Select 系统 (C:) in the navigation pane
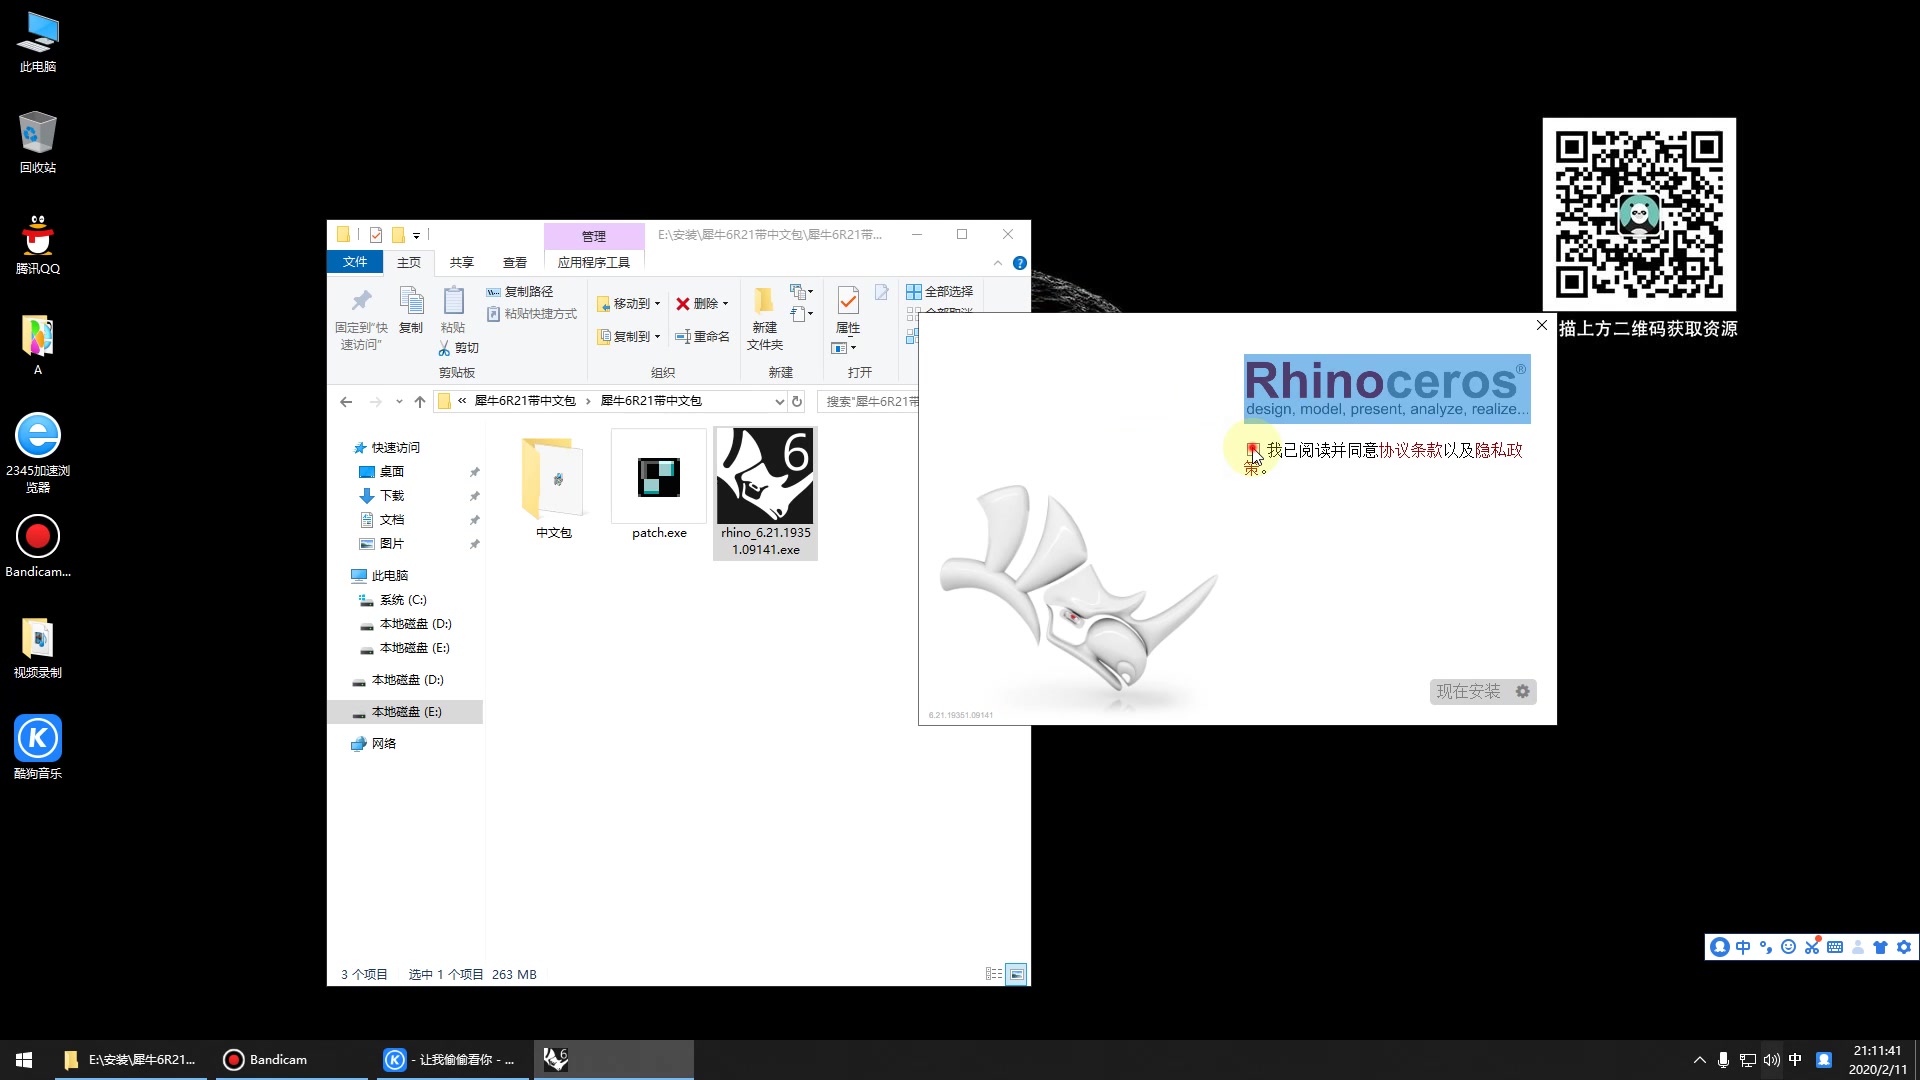Image resolution: width=1920 pixels, height=1080 pixels. 393,599
